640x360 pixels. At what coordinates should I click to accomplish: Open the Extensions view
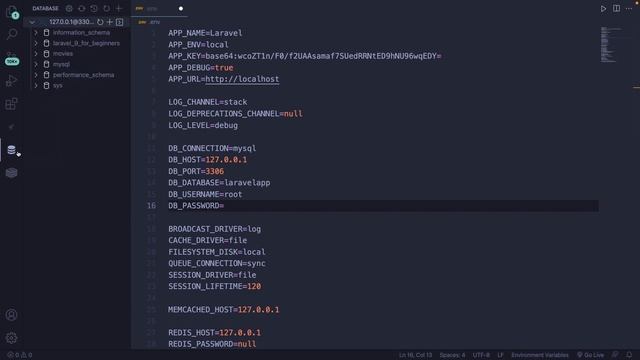[x=11, y=104]
